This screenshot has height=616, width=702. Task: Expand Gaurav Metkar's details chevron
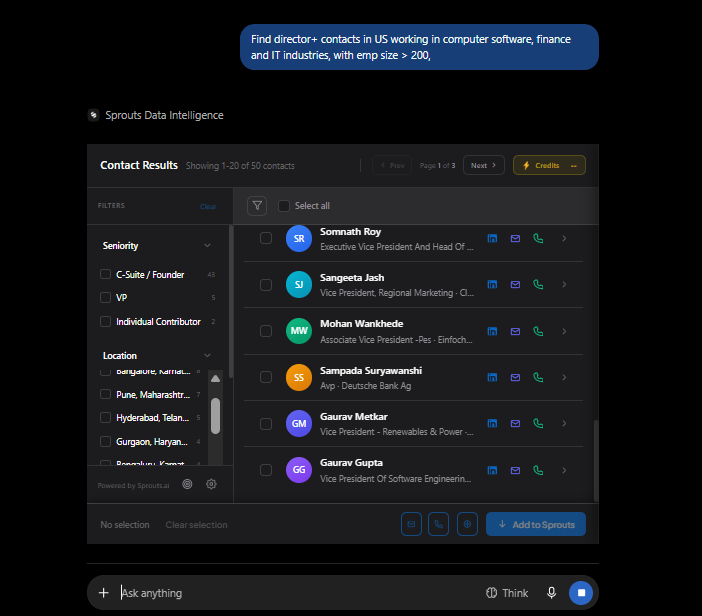coord(564,424)
